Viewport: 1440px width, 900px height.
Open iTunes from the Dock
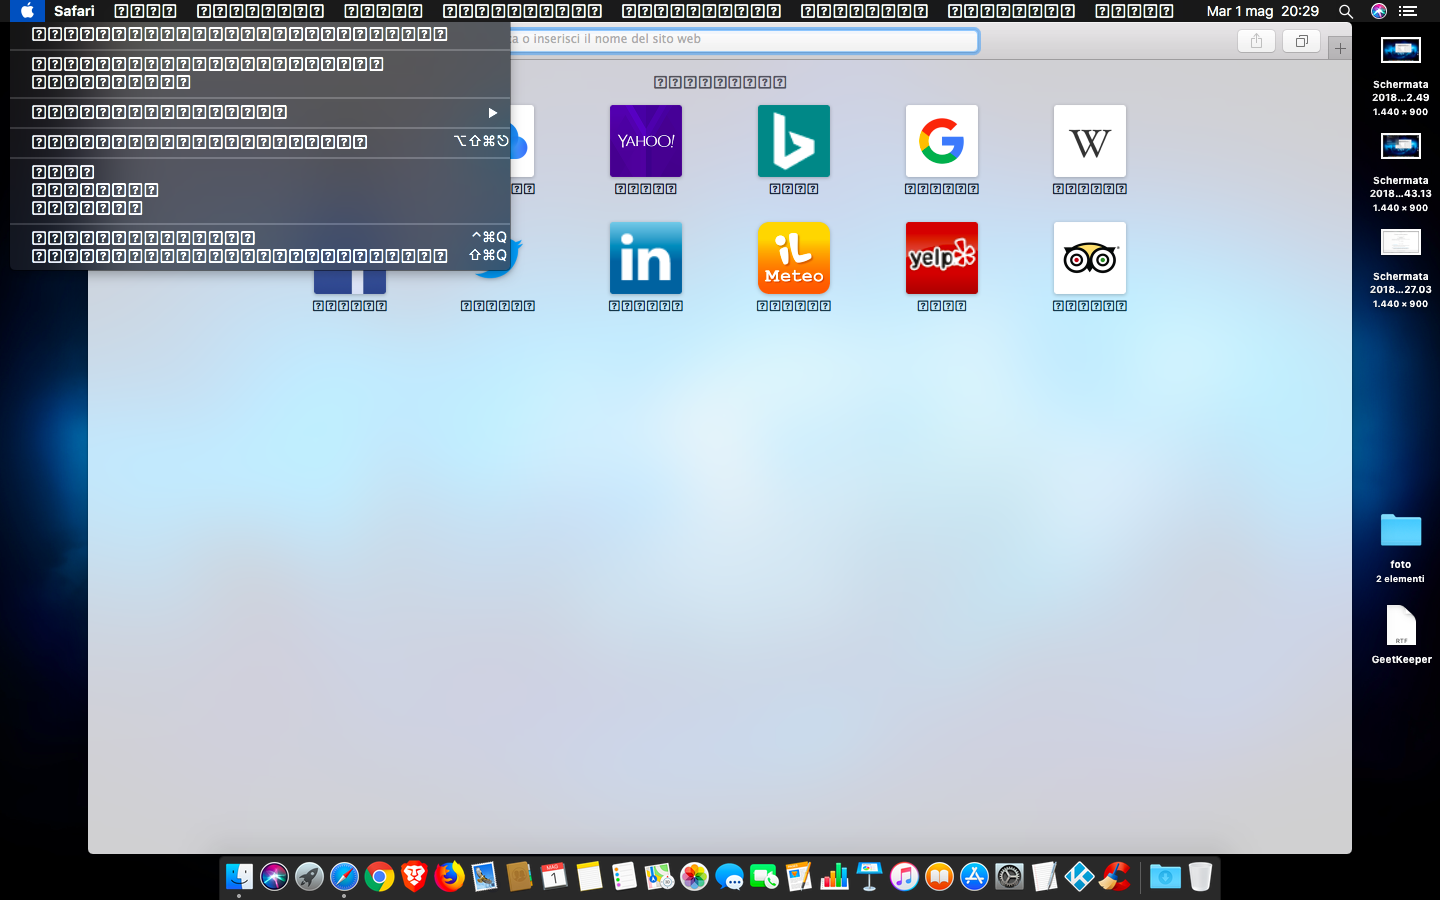[904, 877]
